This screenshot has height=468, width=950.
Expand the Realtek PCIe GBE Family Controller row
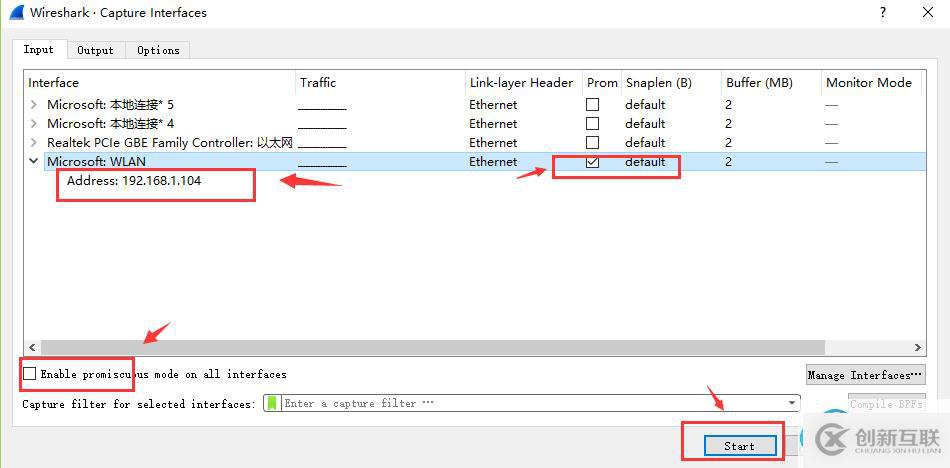pyautogui.click(x=33, y=143)
